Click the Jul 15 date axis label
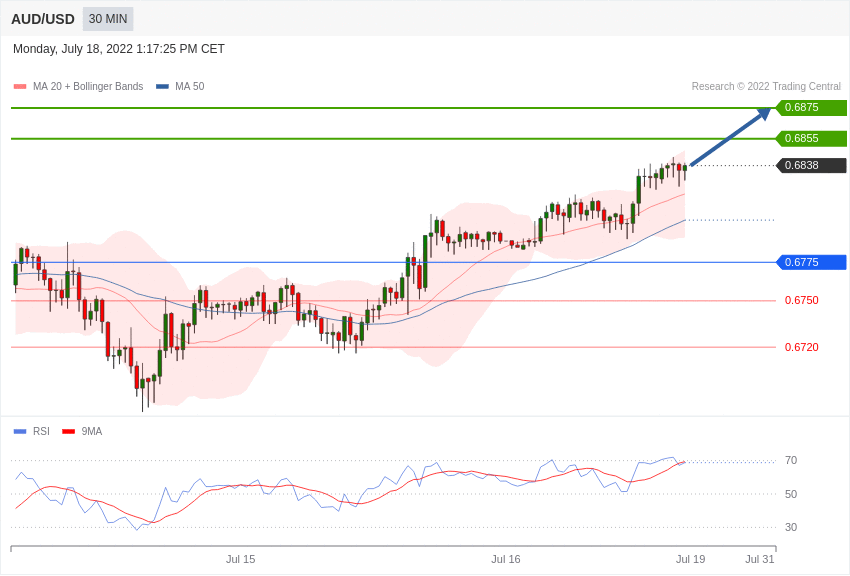 point(240,559)
